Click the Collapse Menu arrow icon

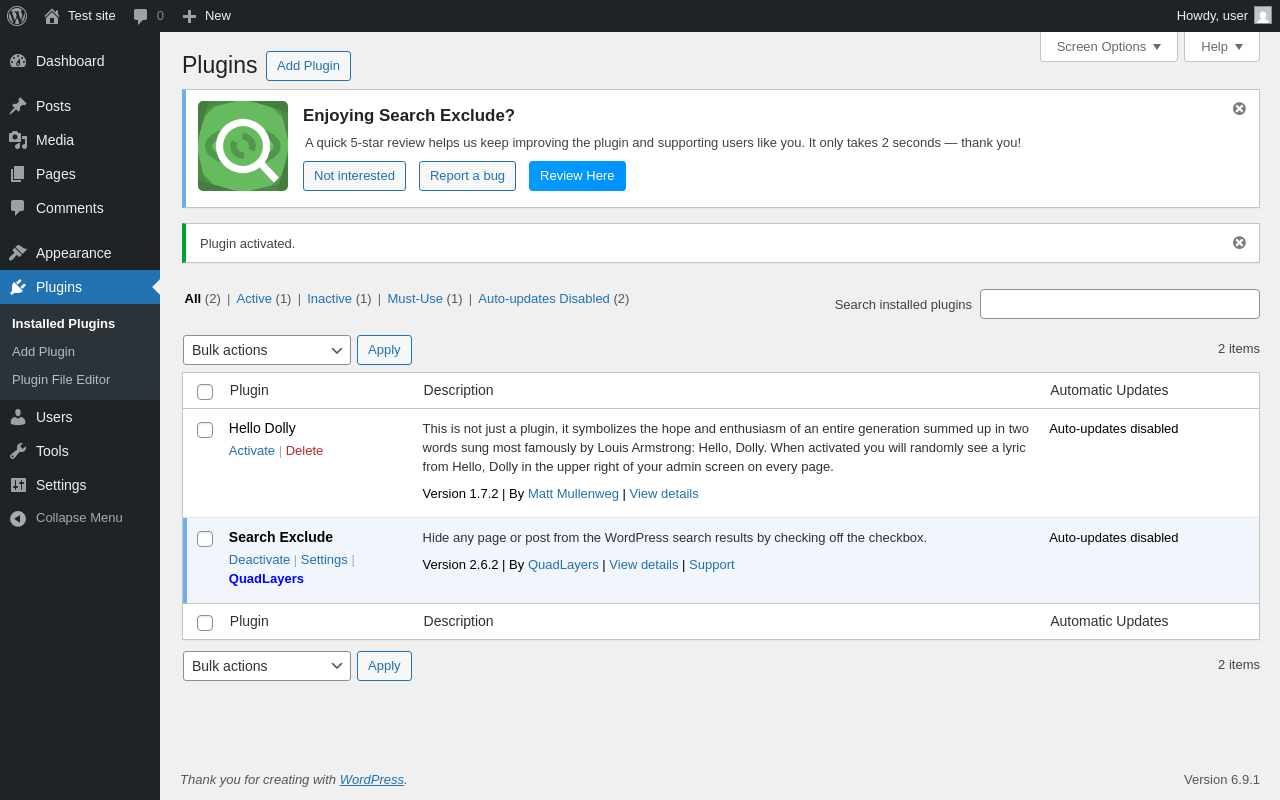click(18, 518)
